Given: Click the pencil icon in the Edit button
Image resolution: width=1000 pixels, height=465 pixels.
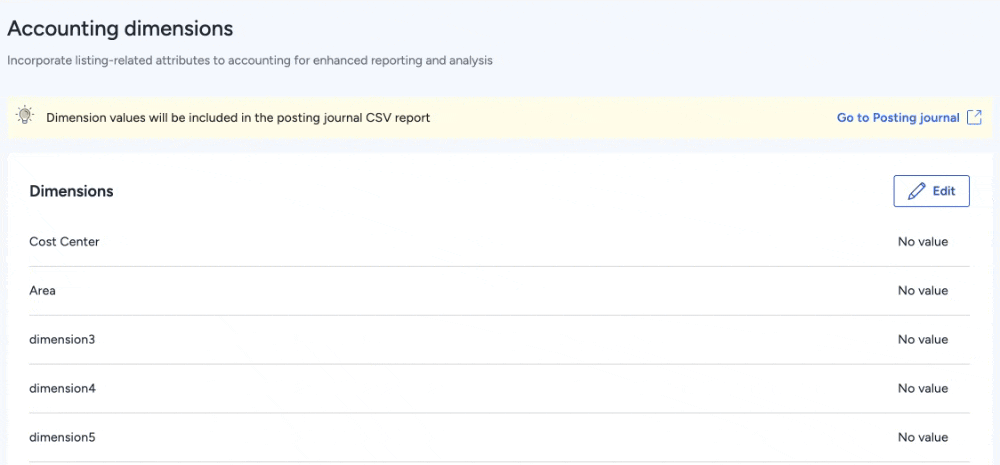Looking at the screenshot, I should pos(916,191).
